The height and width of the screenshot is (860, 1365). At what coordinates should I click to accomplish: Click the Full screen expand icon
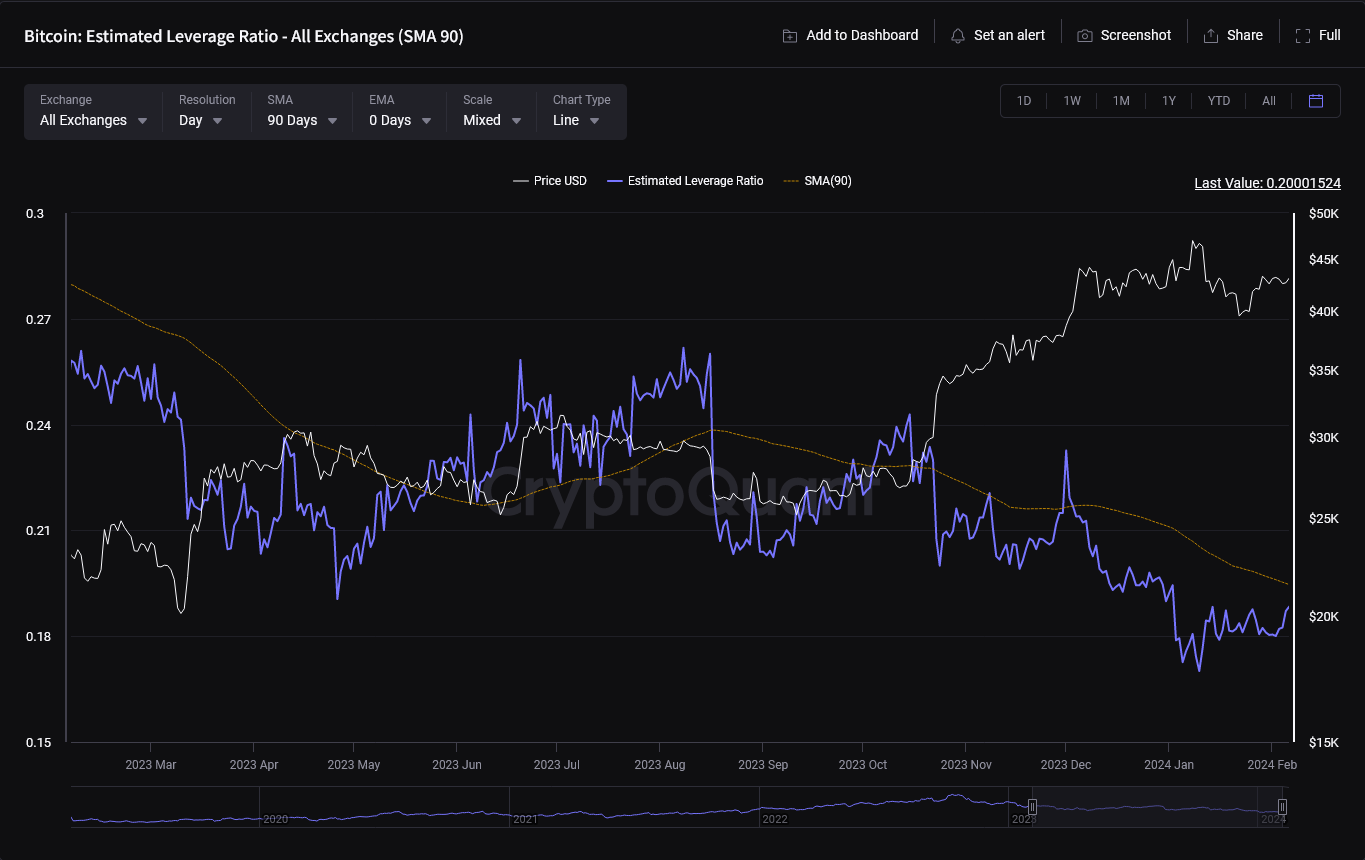click(1303, 35)
